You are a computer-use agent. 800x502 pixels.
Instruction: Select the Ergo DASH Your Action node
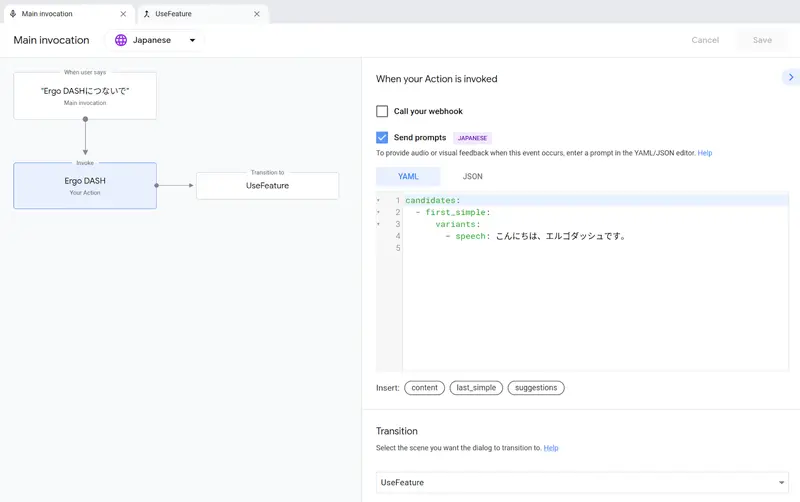85,186
